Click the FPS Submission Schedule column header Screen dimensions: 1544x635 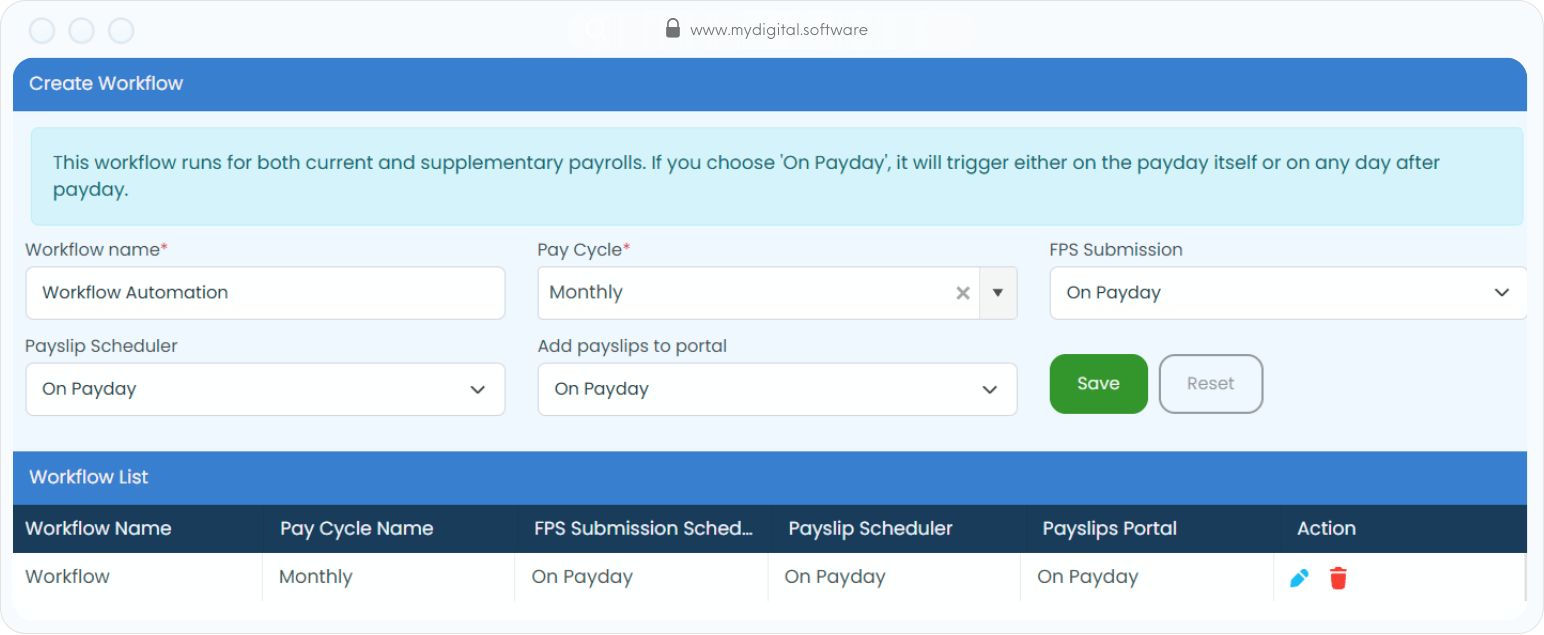643,528
